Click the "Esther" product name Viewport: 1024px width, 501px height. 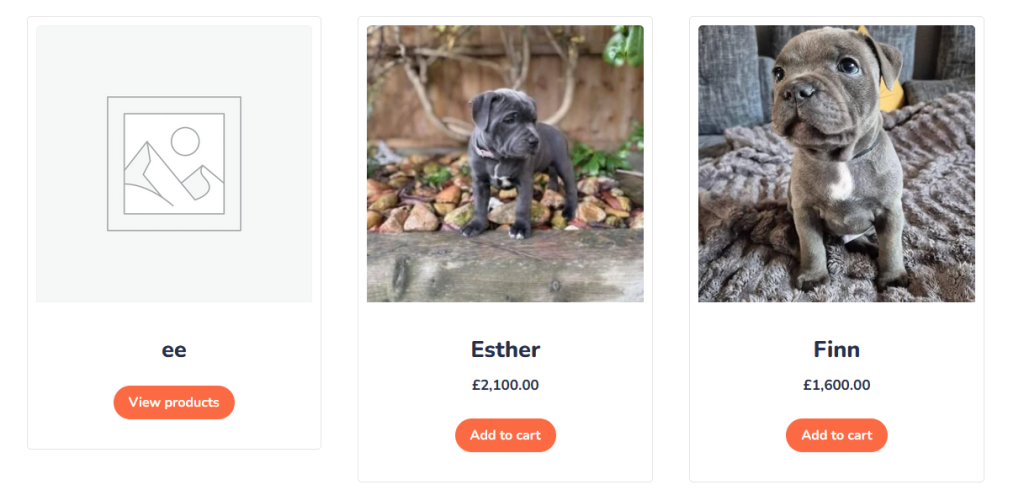pos(505,350)
